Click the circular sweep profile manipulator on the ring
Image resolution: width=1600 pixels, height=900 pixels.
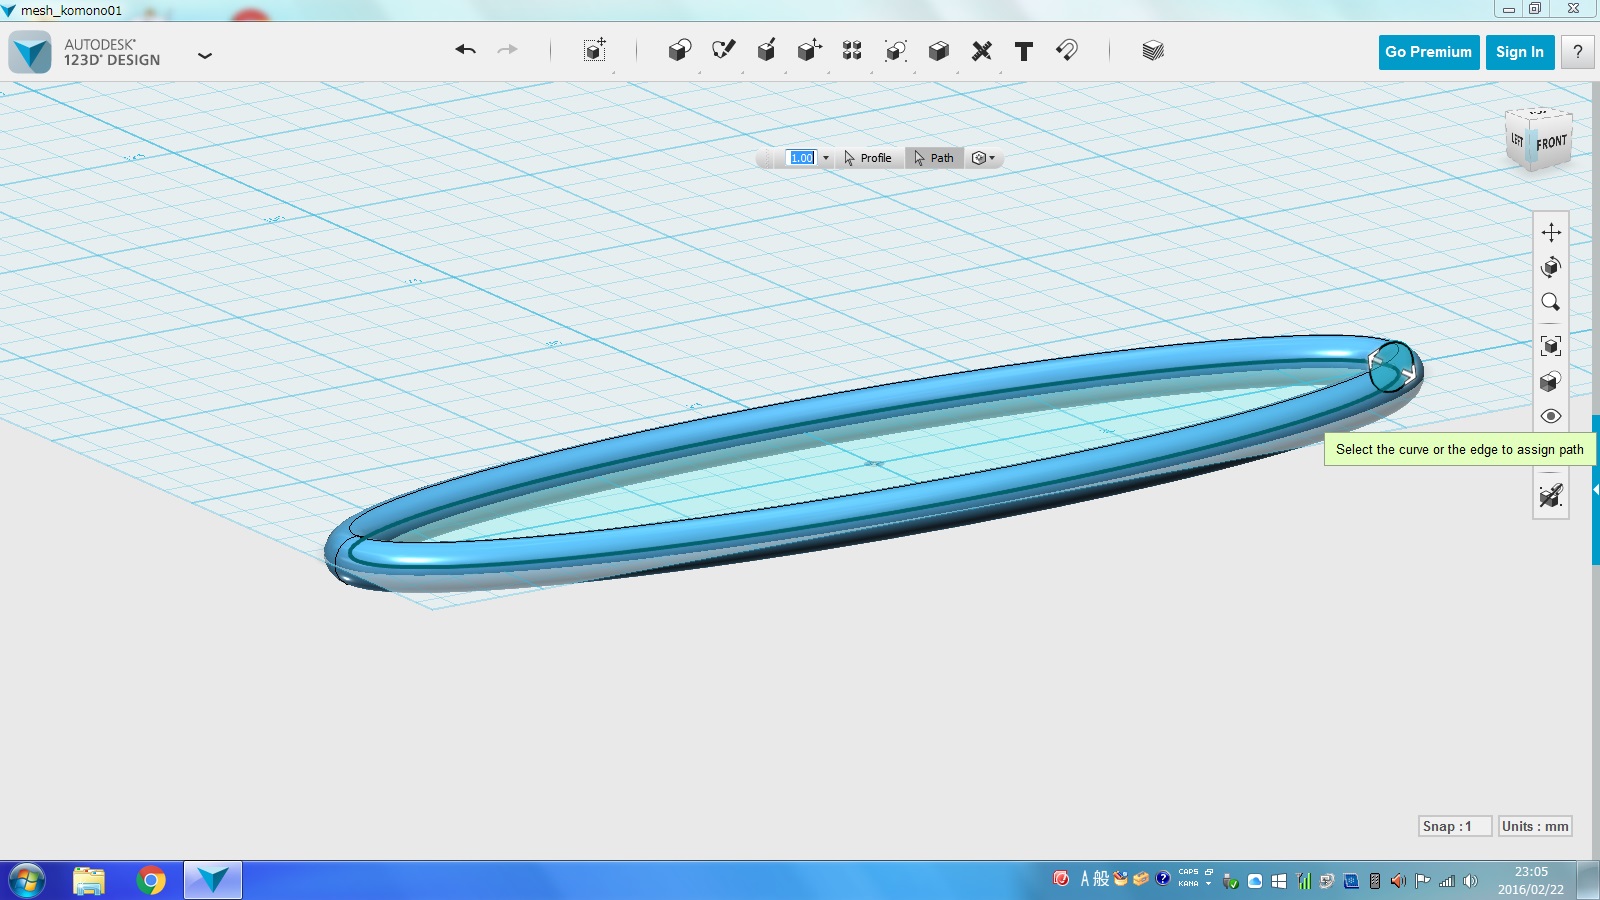[1392, 366]
